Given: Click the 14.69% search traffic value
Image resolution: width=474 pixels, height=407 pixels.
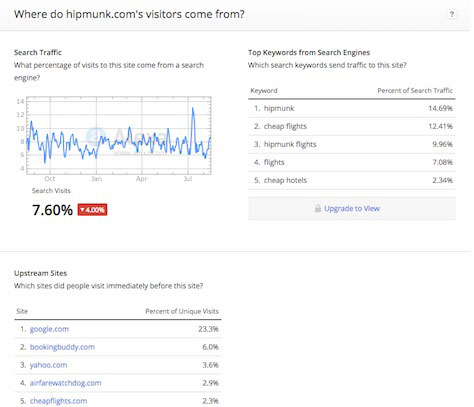Looking at the screenshot, I should [440, 108].
